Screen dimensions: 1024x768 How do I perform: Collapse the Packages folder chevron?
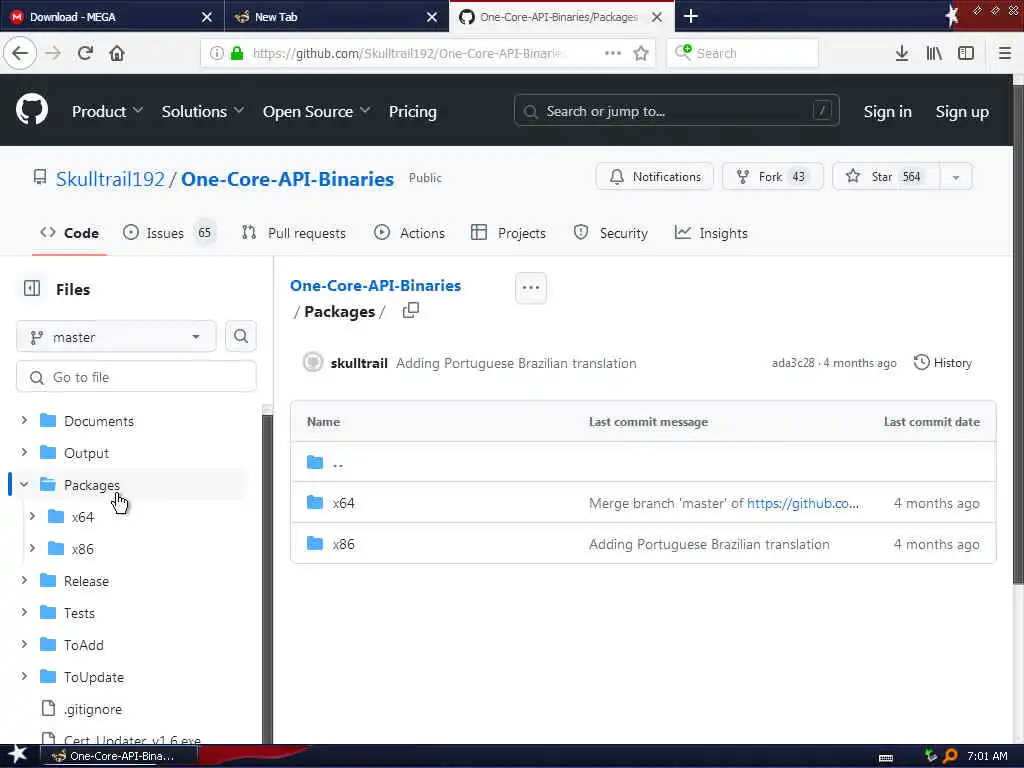pyautogui.click(x=24, y=485)
